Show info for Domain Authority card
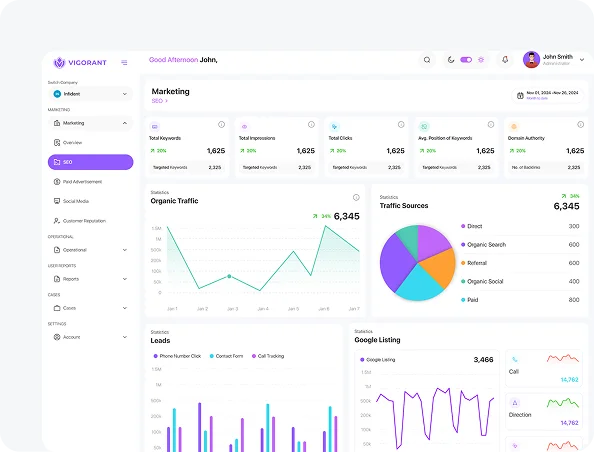This screenshot has height=452, width=594. pos(580,125)
